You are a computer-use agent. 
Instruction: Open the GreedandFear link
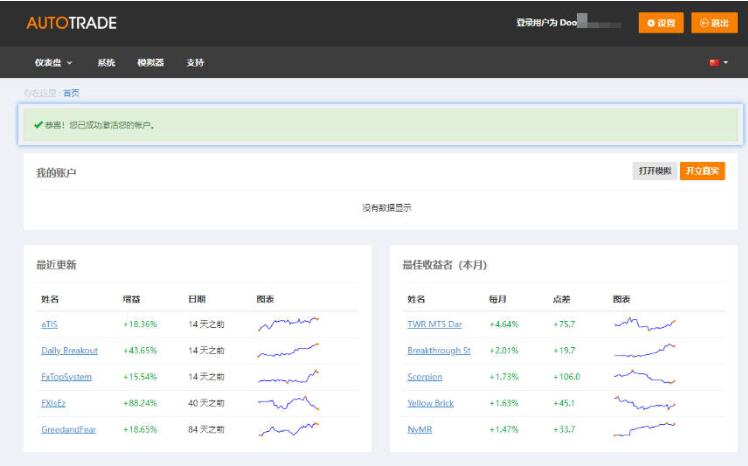pyautogui.click(x=68, y=429)
